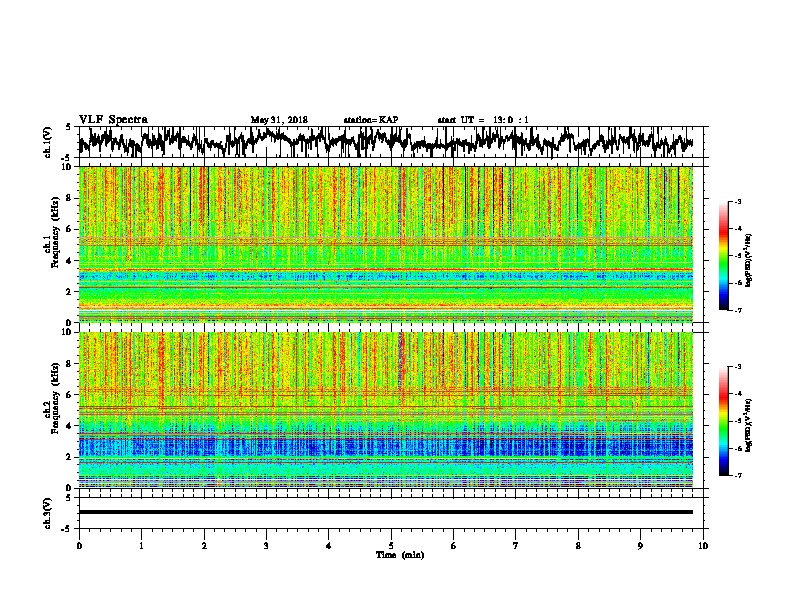Screen dimensions: 792x612
Task: Click the time axis tick label "9"
Action: 640,546
